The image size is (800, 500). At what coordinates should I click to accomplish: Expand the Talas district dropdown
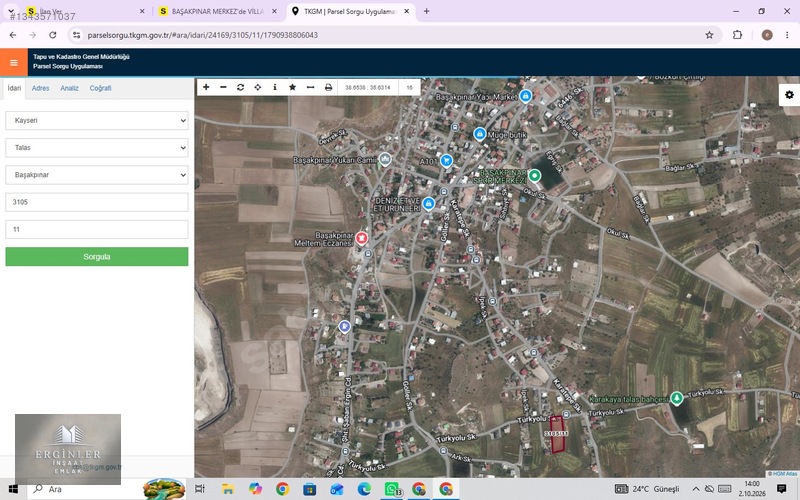(x=97, y=147)
